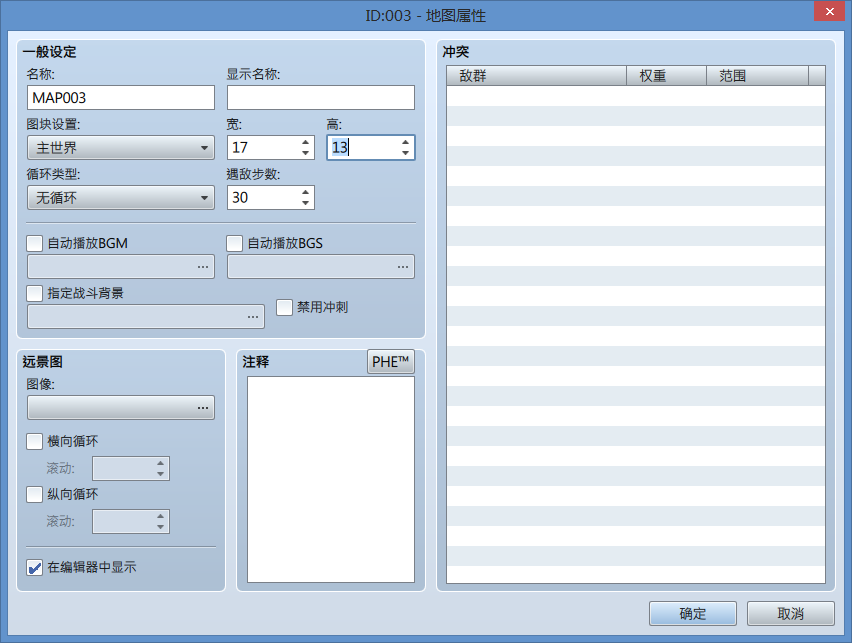Image resolution: width=852 pixels, height=643 pixels.
Task: Enable the 纵向循环 checkbox
Action: (x=35, y=494)
